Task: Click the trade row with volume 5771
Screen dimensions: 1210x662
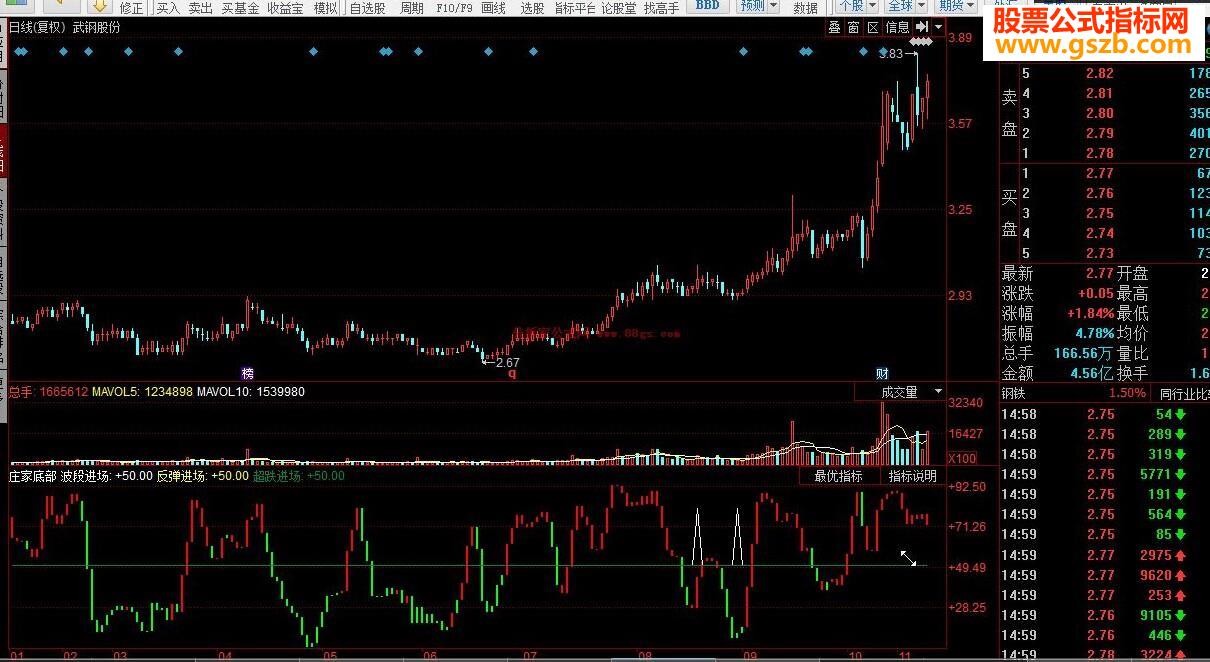Action: pos(1105,474)
